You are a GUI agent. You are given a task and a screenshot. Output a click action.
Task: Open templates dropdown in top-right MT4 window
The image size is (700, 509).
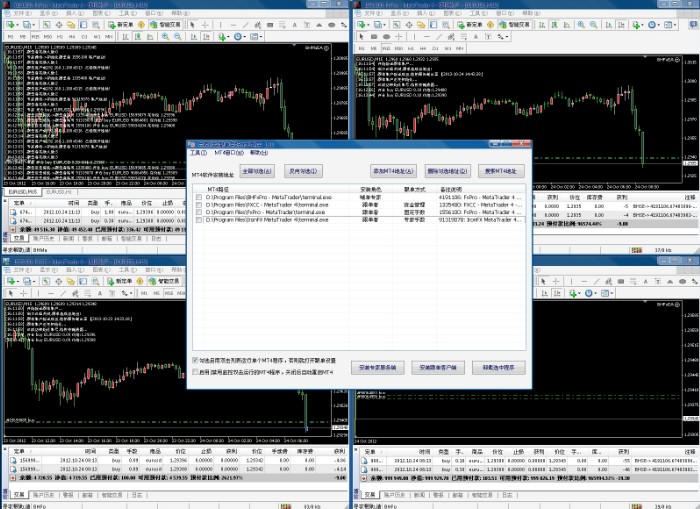click(x=670, y=25)
